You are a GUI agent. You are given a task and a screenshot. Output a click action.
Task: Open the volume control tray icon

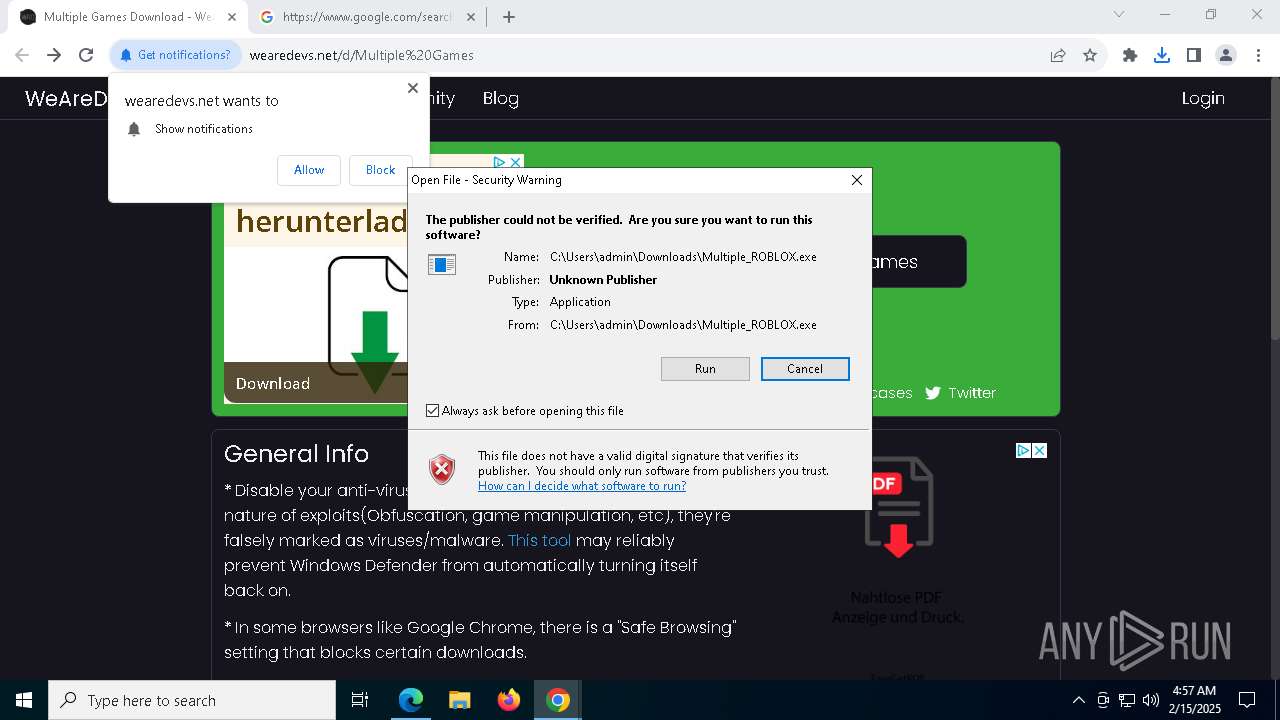click(x=1151, y=700)
